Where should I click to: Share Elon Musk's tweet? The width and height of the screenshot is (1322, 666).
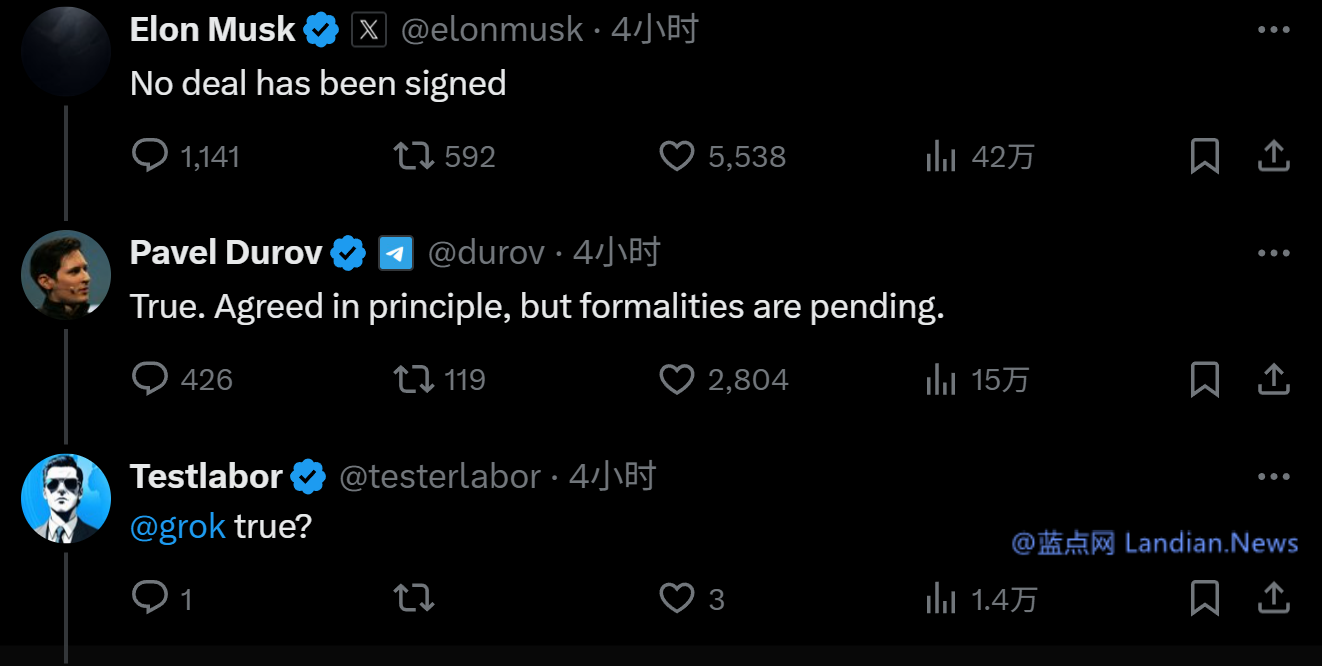pyautogui.click(x=1272, y=156)
